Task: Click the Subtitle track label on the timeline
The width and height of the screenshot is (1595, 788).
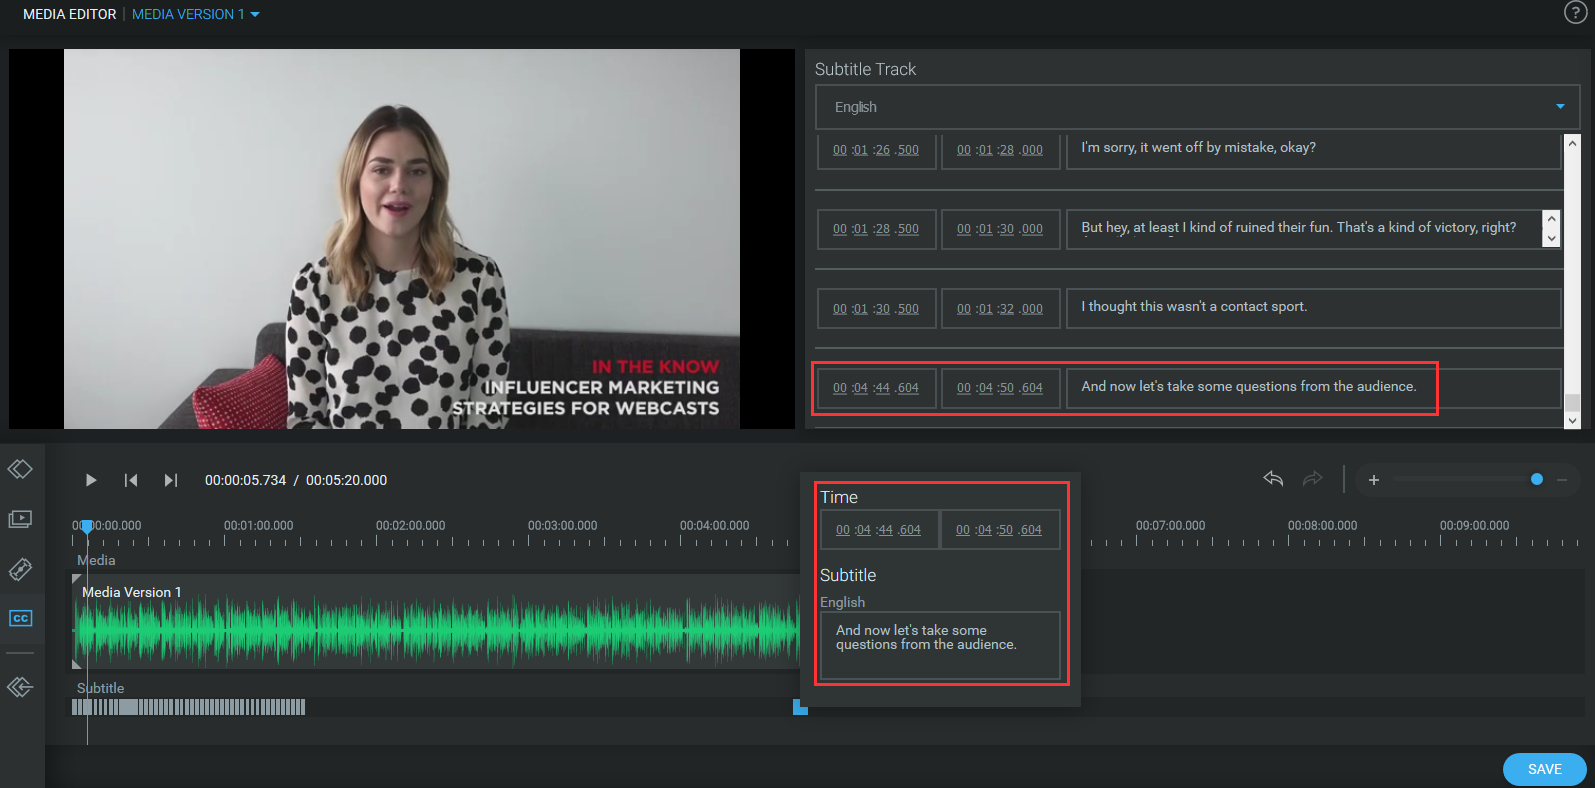Action: [101, 688]
